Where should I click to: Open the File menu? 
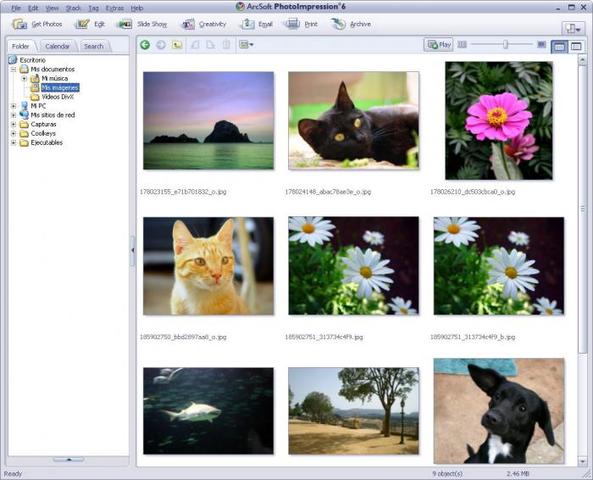click(x=16, y=8)
